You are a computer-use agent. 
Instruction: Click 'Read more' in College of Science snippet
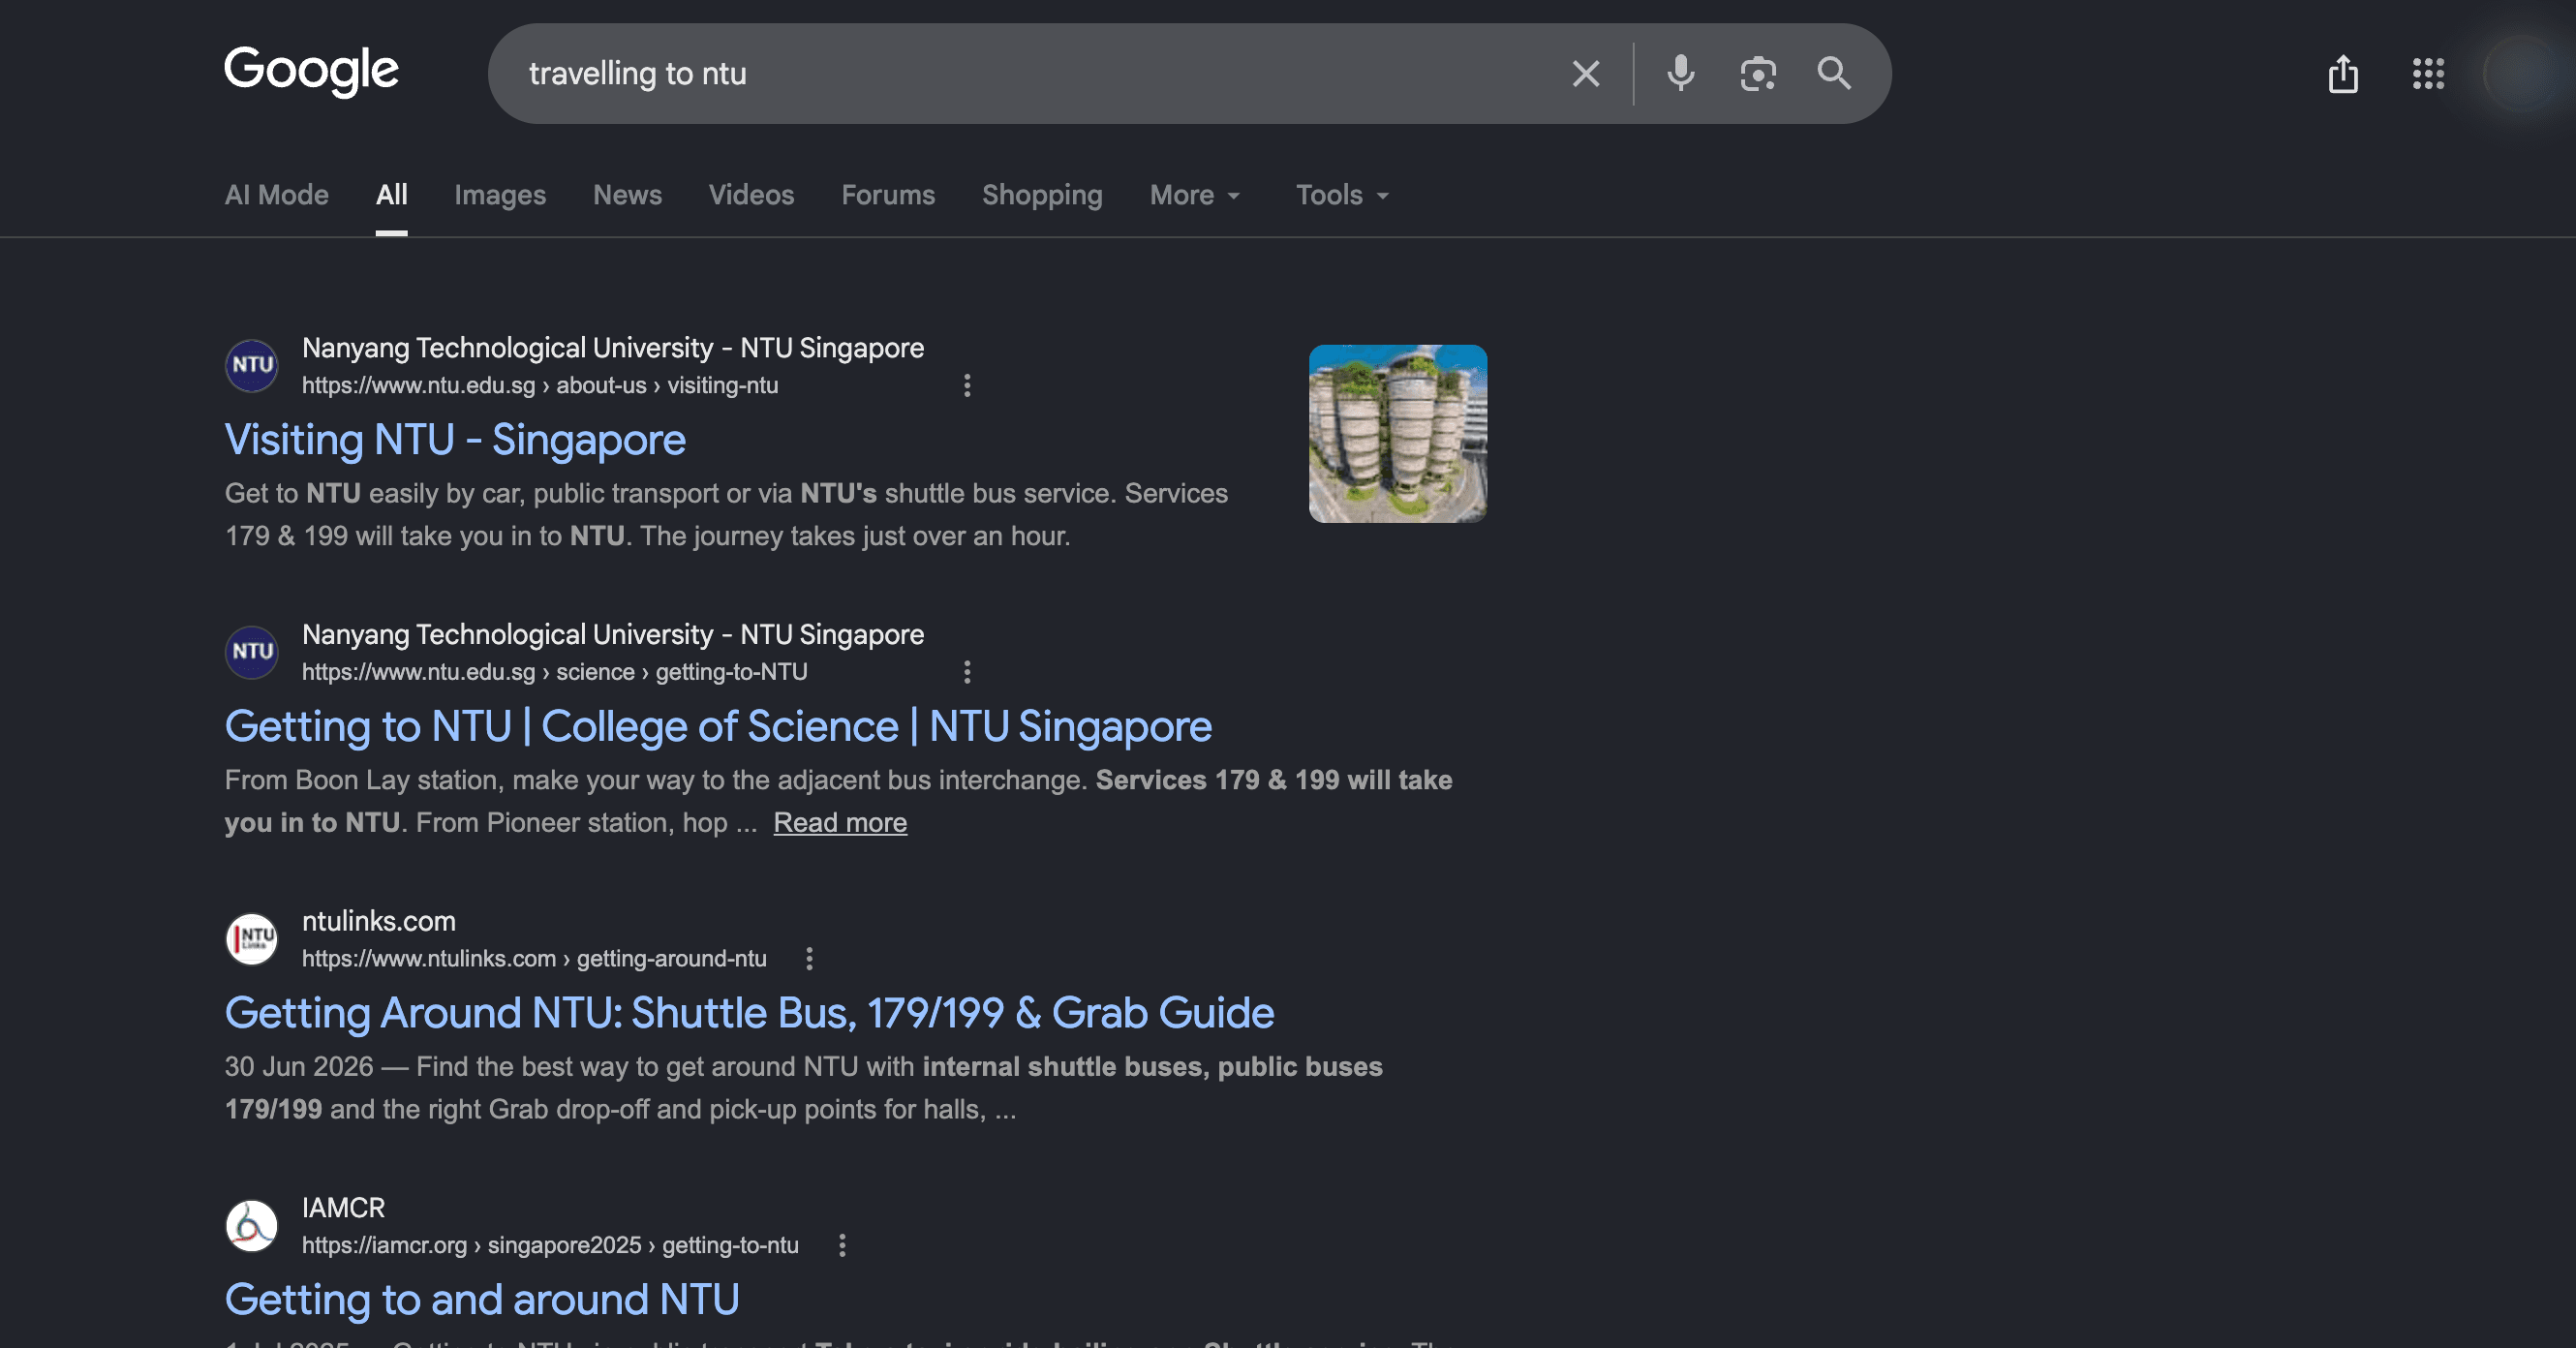click(x=840, y=823)
